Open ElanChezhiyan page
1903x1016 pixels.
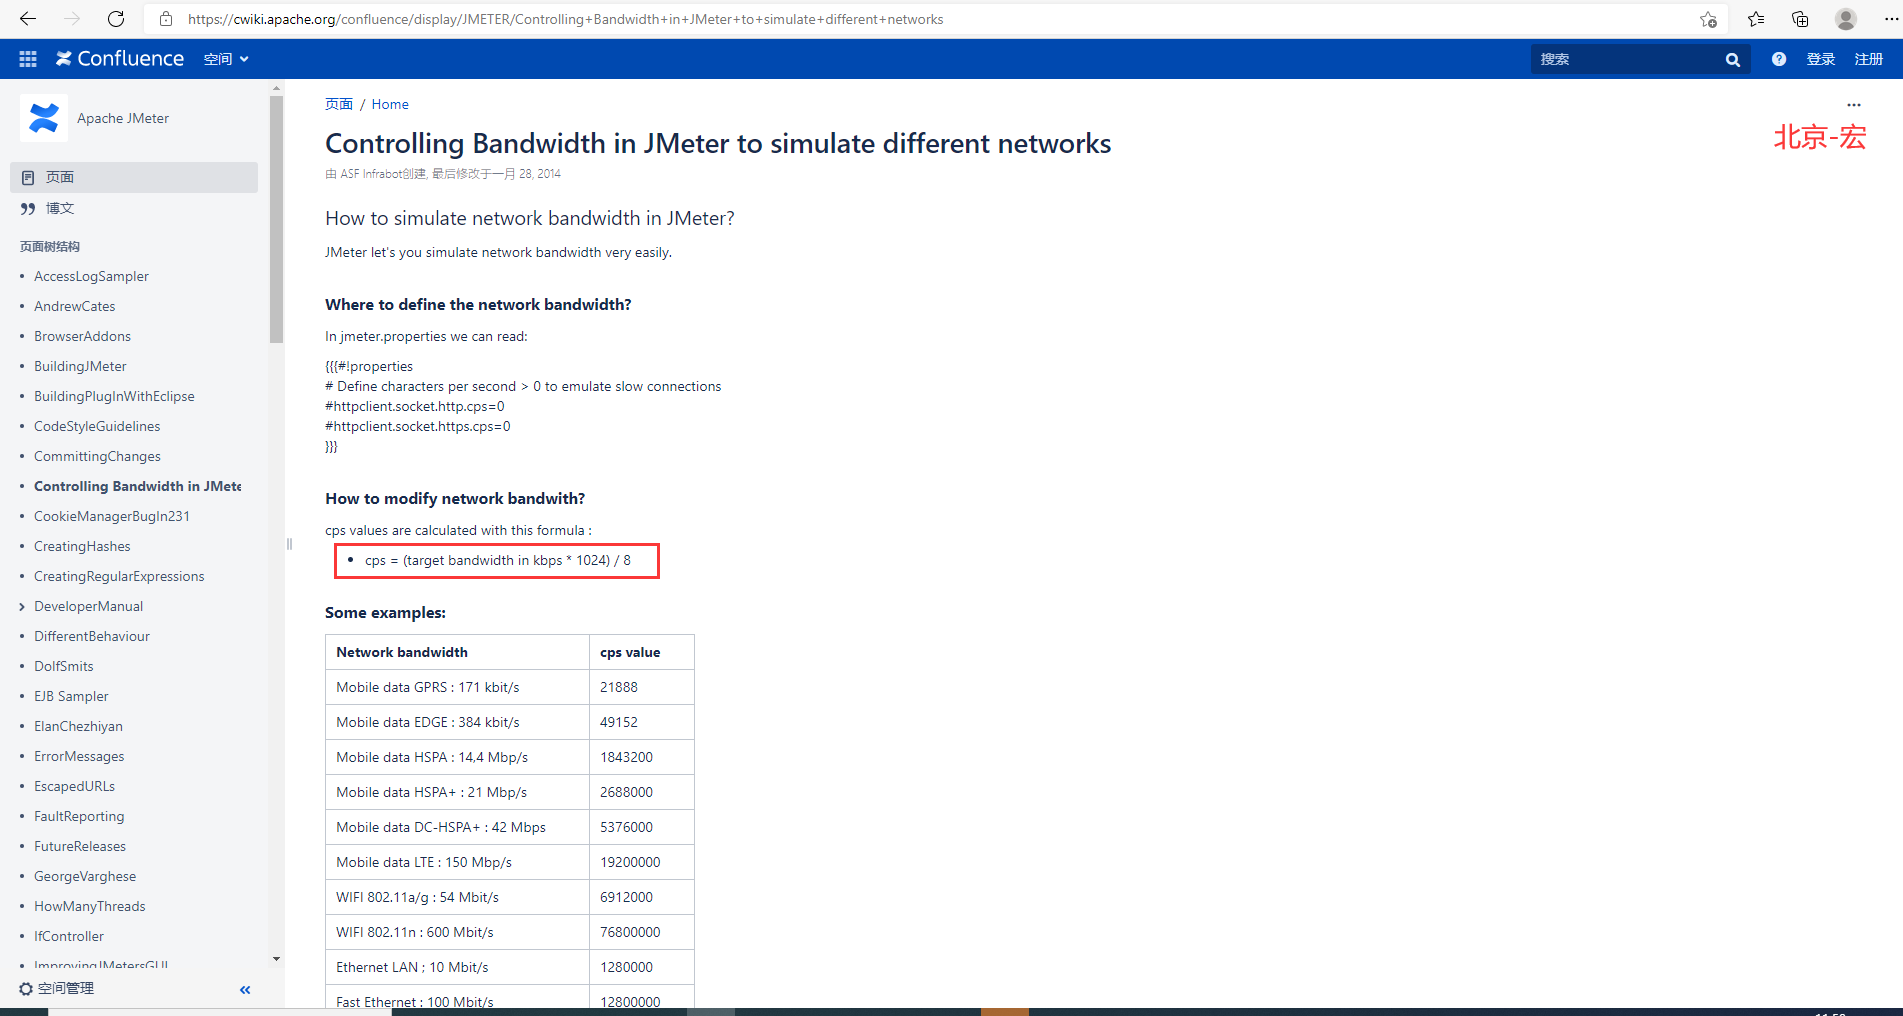click(x=78, y=726)
